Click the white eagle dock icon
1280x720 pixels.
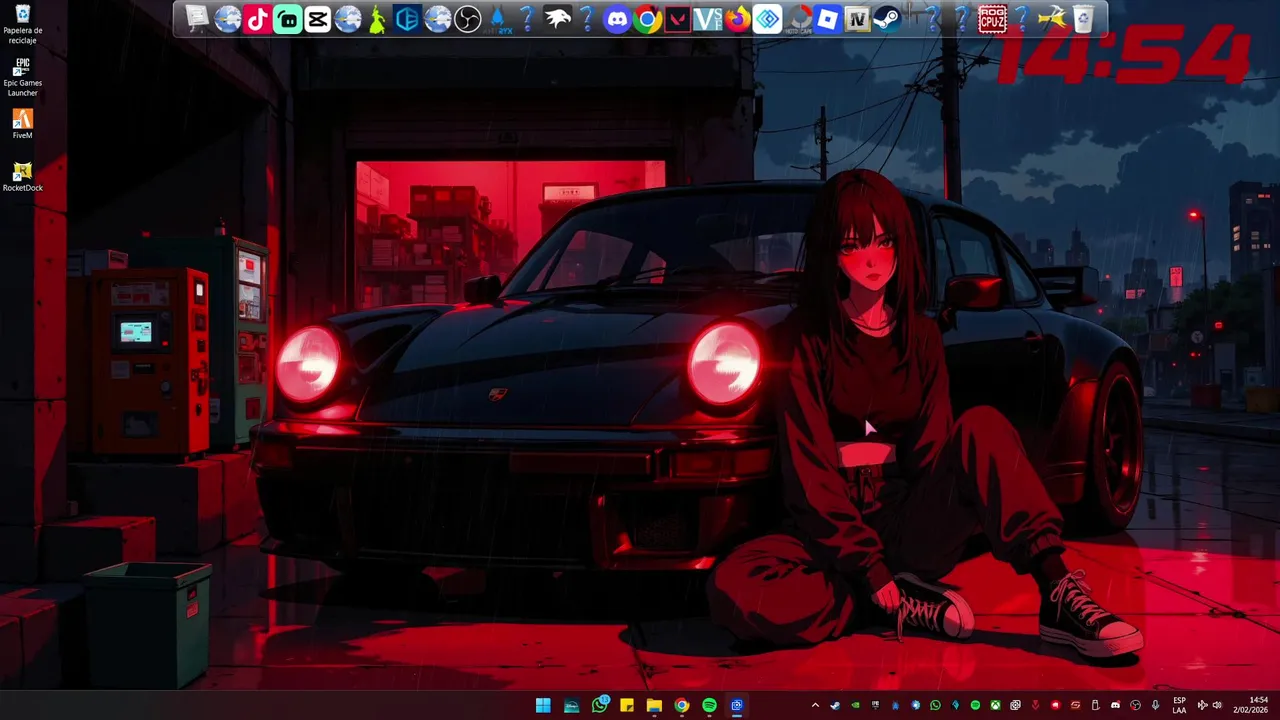click(x=557, y=19)
